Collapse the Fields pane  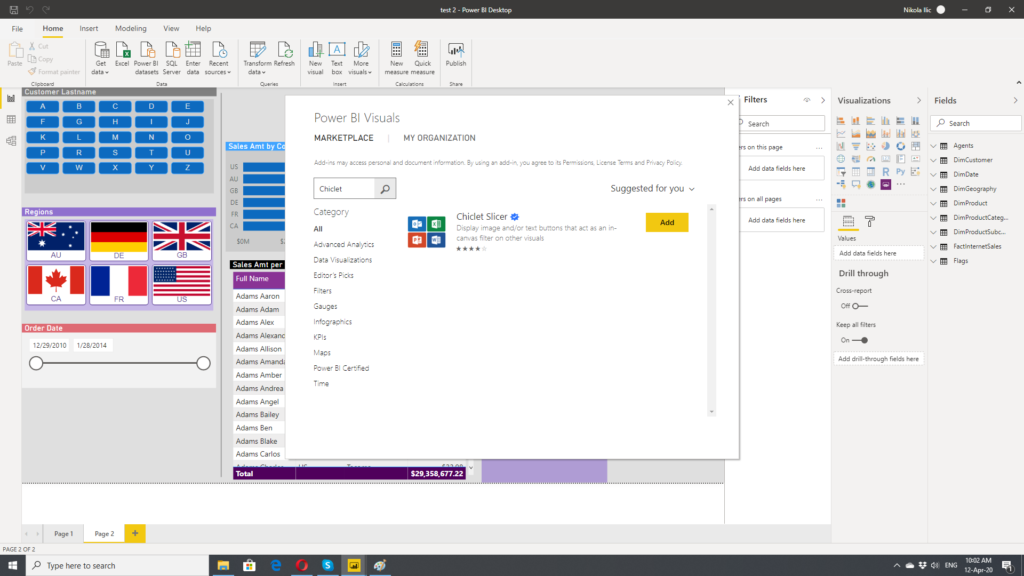tap(1016, 101)
